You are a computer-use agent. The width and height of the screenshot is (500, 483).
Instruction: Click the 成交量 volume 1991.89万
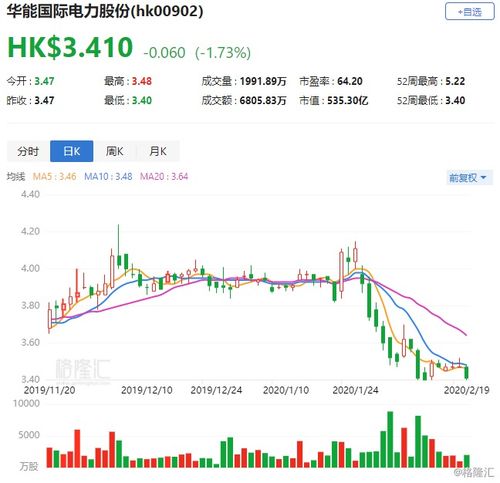(x=263, y=81)
